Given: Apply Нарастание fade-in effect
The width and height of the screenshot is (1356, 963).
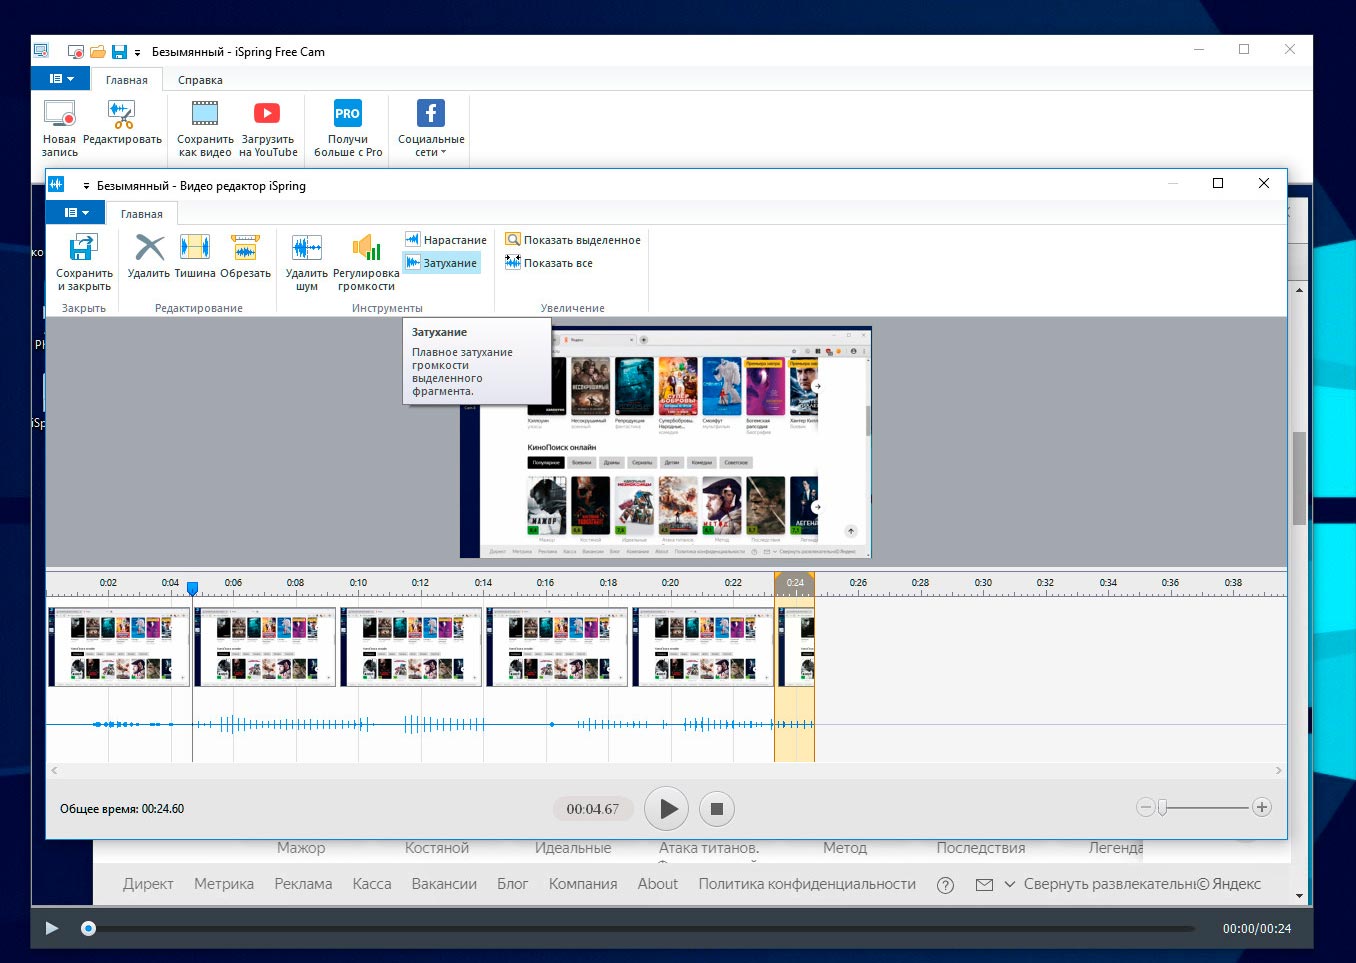Looking at the screenshot, I should [446, 240].
